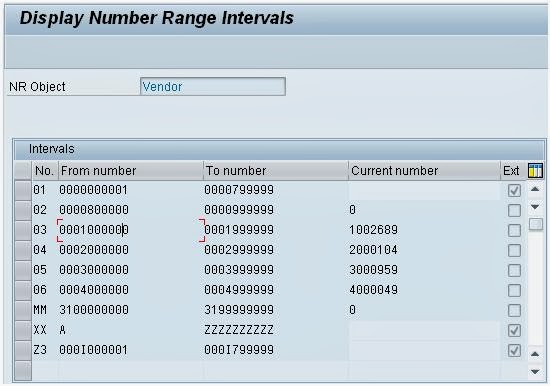Screen dimensions: 550x386
Task: Click To number 0002999999
Action: (x=239, y=250)
